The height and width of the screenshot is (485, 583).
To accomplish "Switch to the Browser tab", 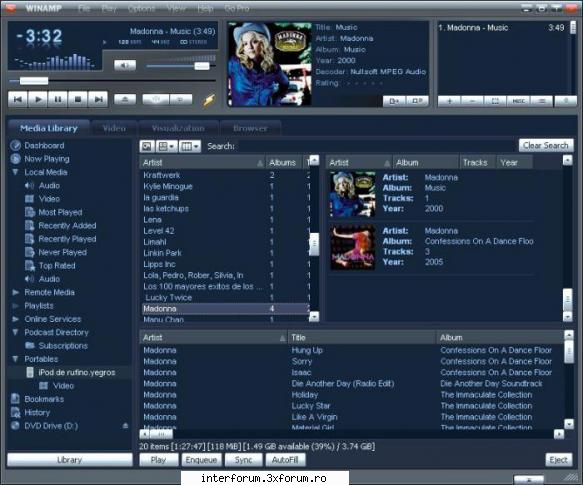I will pyautogui.click(x=250, y=128).
